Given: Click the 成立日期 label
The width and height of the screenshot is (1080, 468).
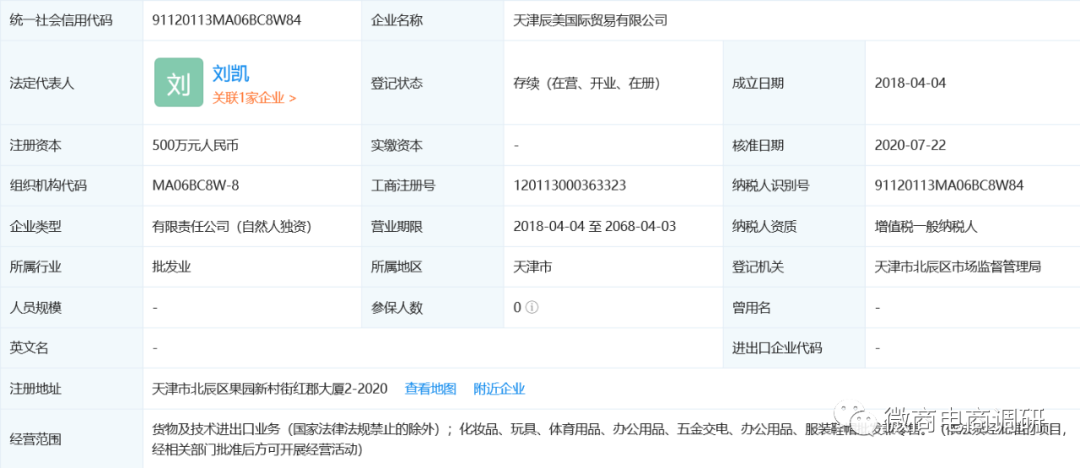Looking at the screenshot, I should coord(758,83).
